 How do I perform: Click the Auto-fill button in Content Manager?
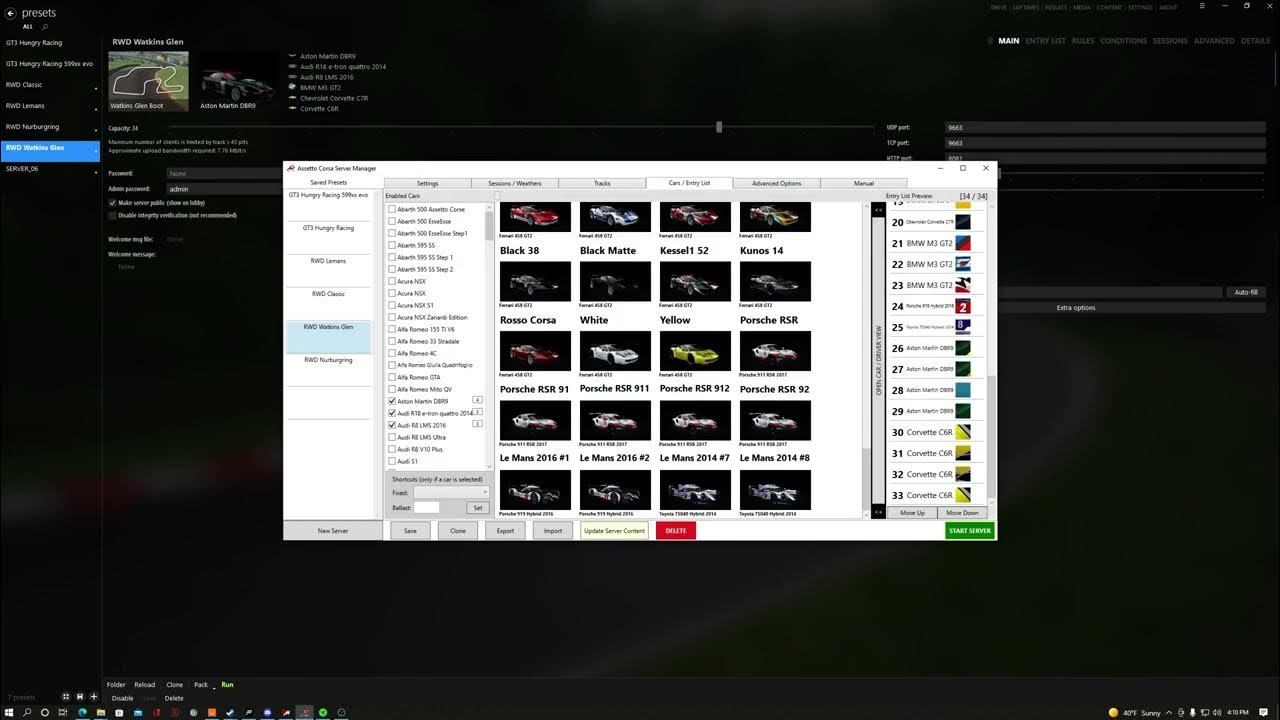pyautogui.click(x=1246, y=292)
